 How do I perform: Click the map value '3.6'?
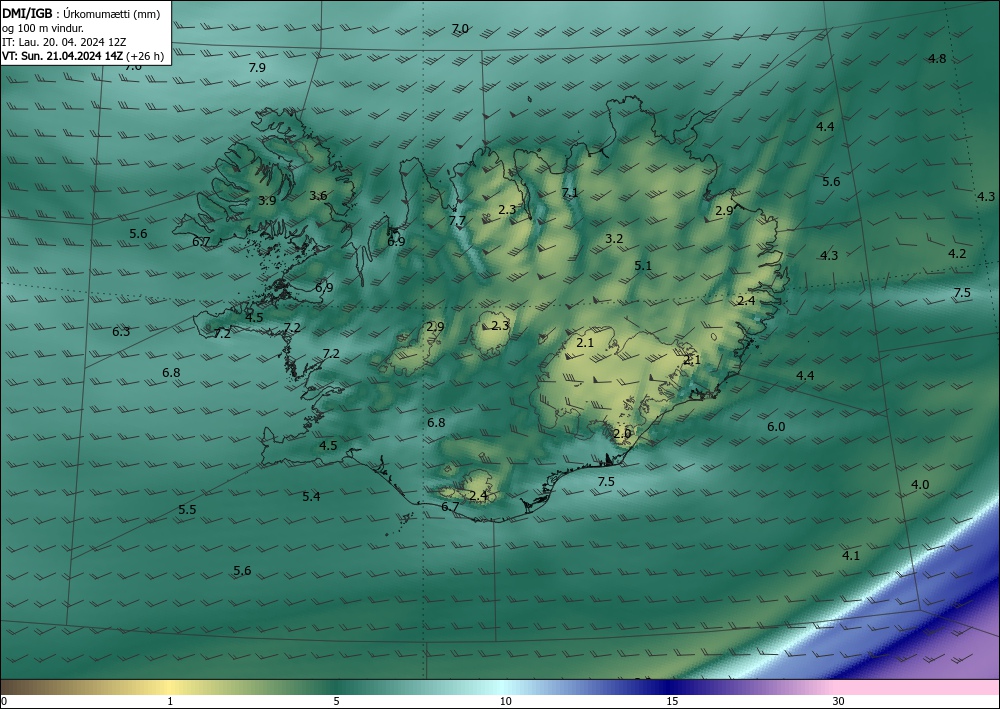click(x=318, y=196)
